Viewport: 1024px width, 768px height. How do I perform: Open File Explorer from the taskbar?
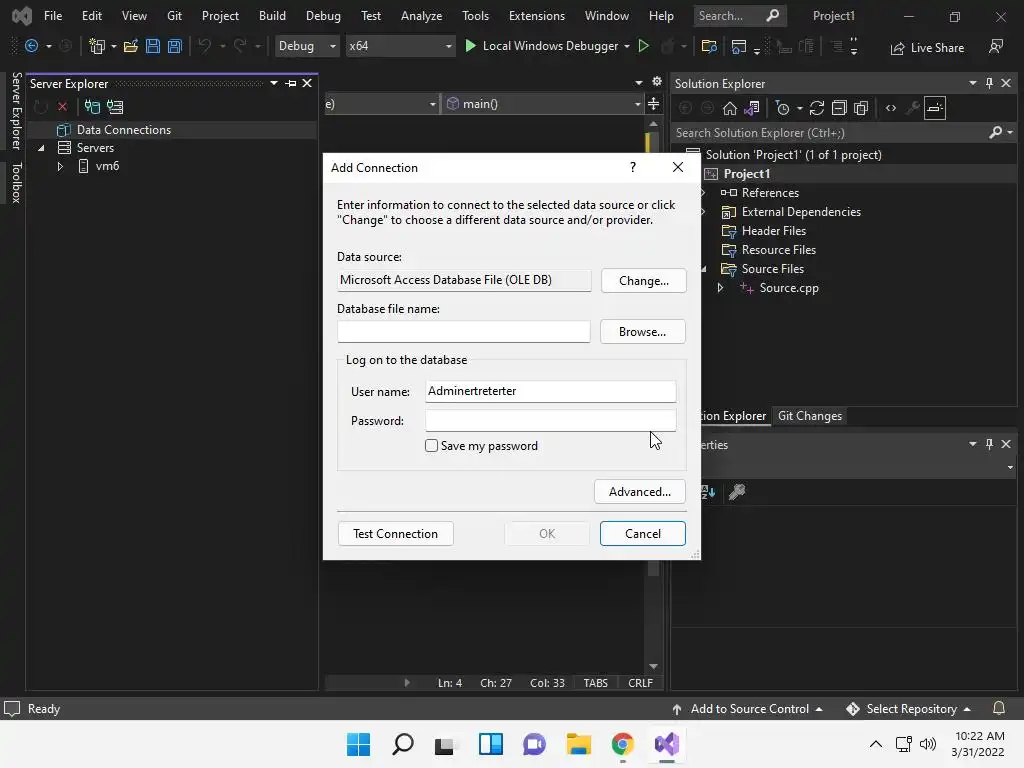click(x=579, y=744)
